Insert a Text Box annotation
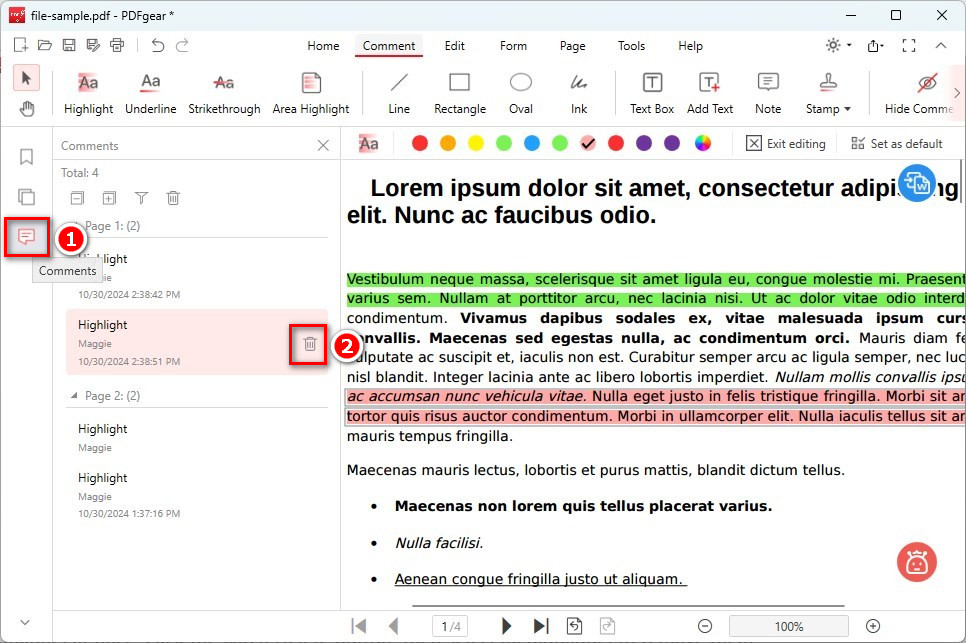This screenshot has height=643, width=966. coord(651,90)
